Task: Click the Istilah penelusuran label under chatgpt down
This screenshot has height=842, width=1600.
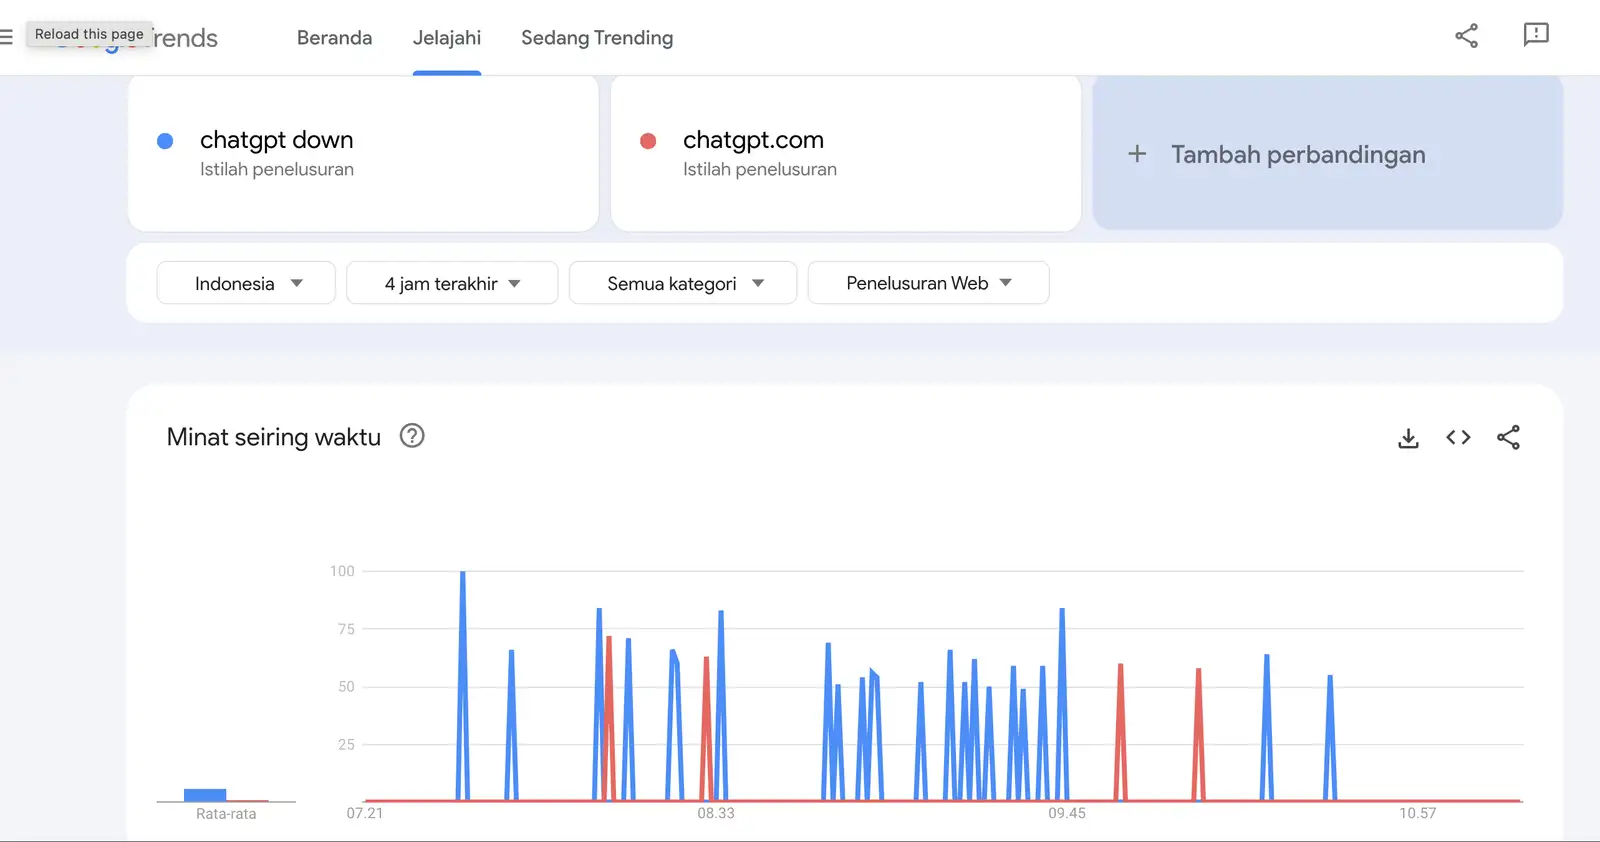Action: pos(277,169)
